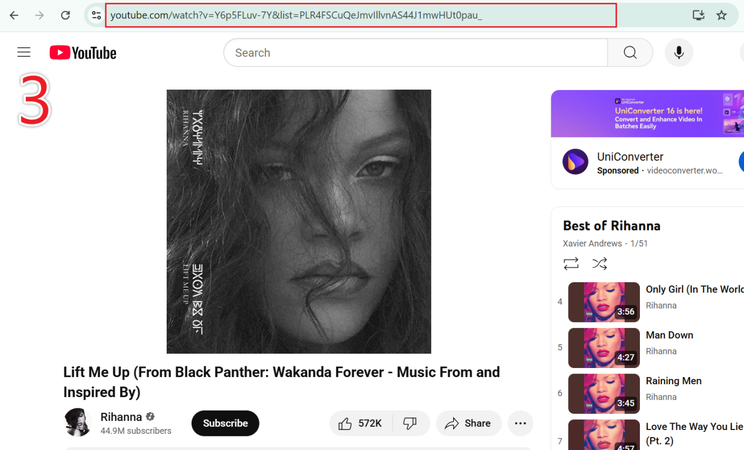Image resolution: width=744 pixels, height=450 pixels.
Task: Open the Rihanna channel name link
Action: pos(121,417)
